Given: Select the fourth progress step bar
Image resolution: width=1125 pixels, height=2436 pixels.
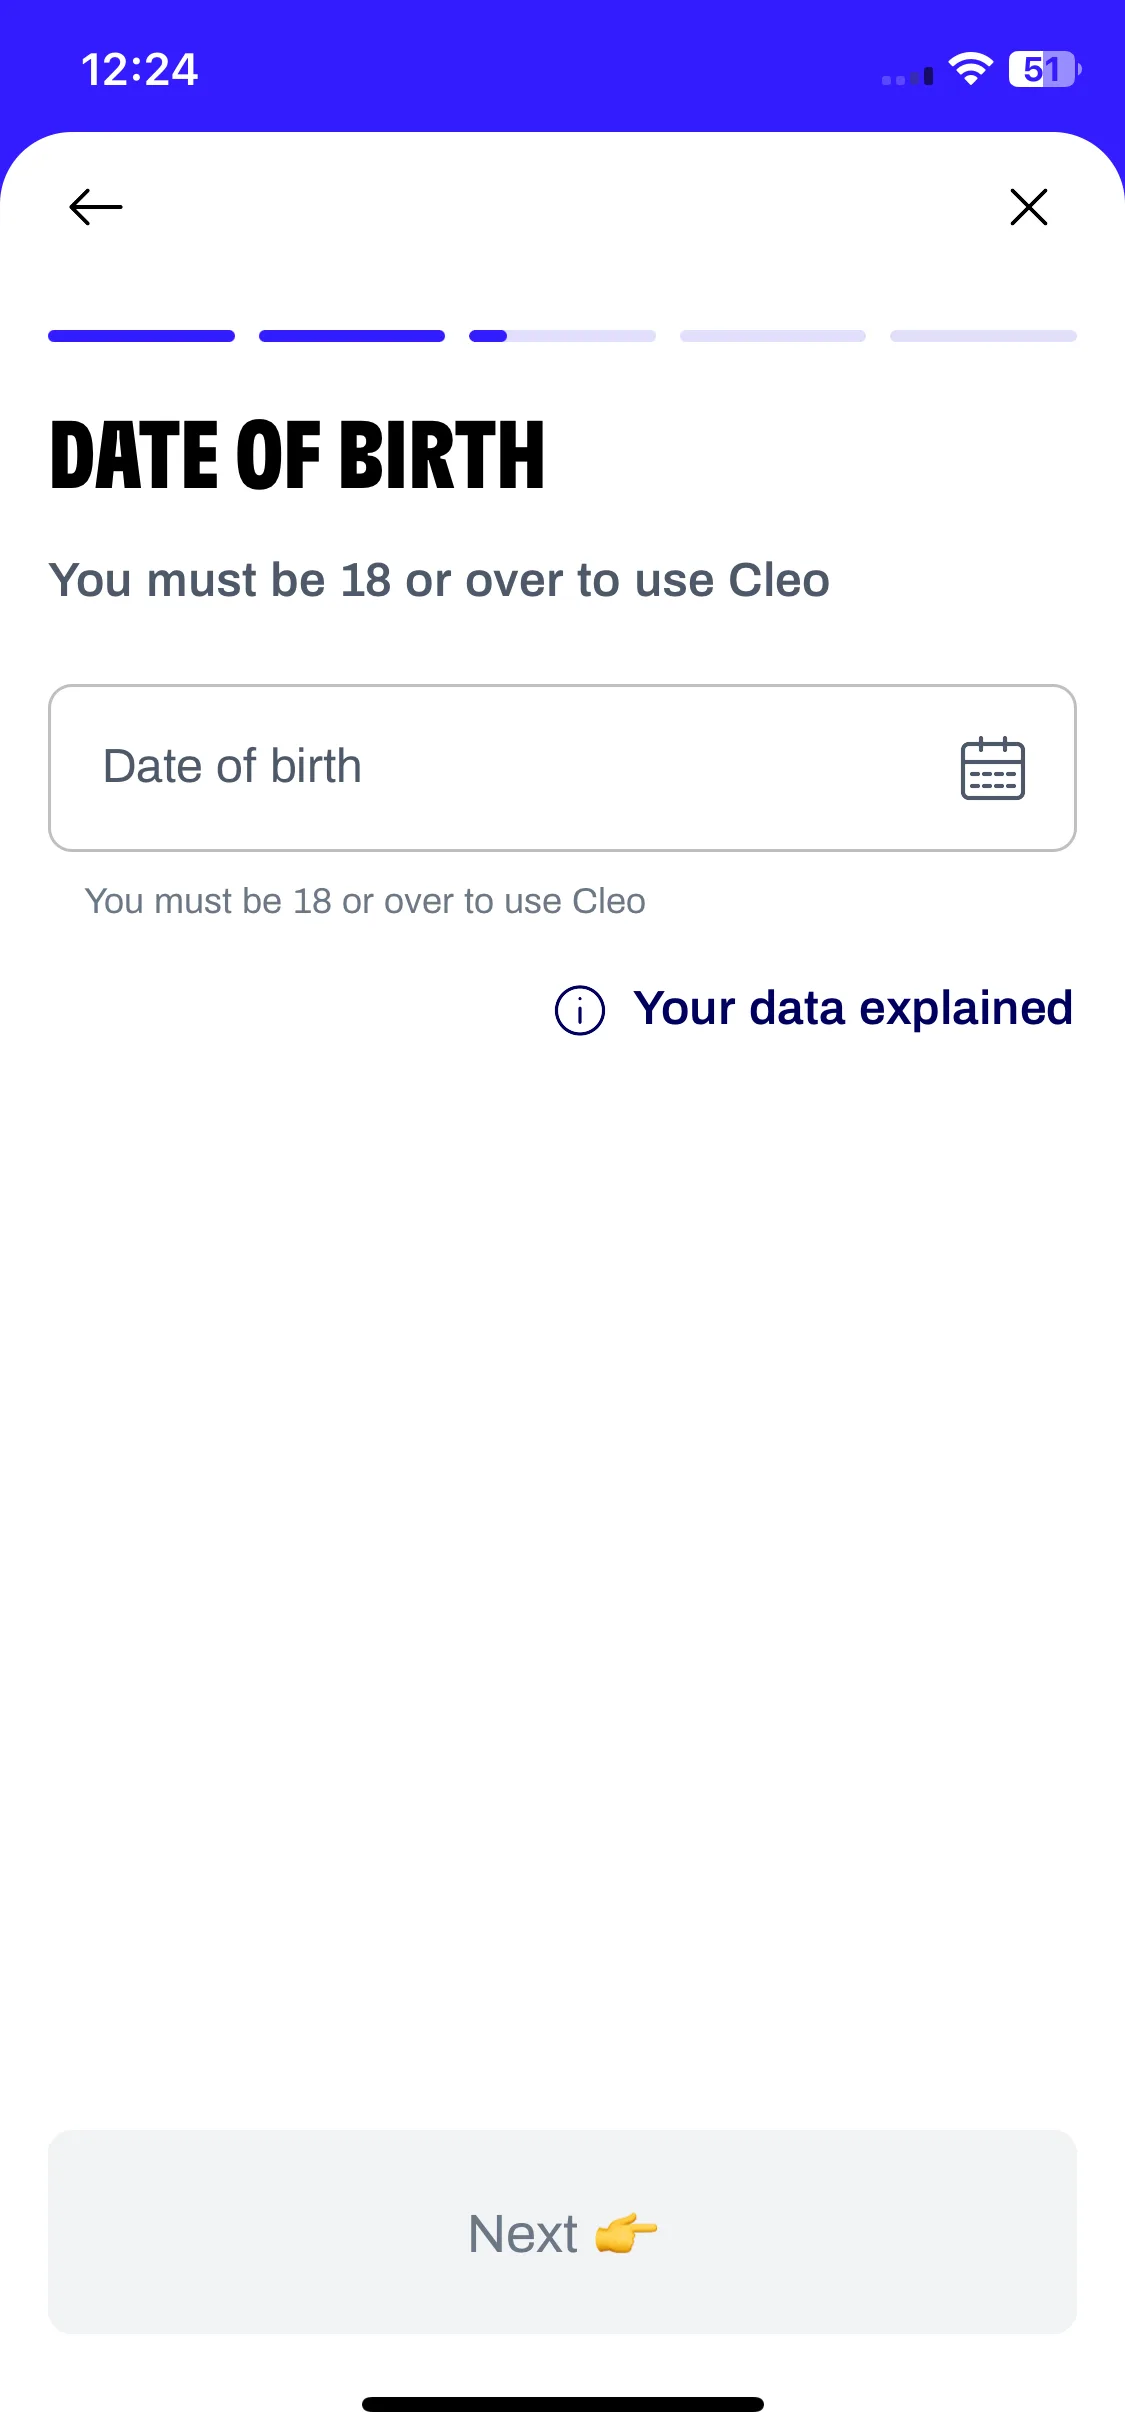Looking at the screenshot, I should tap(773, 336).
